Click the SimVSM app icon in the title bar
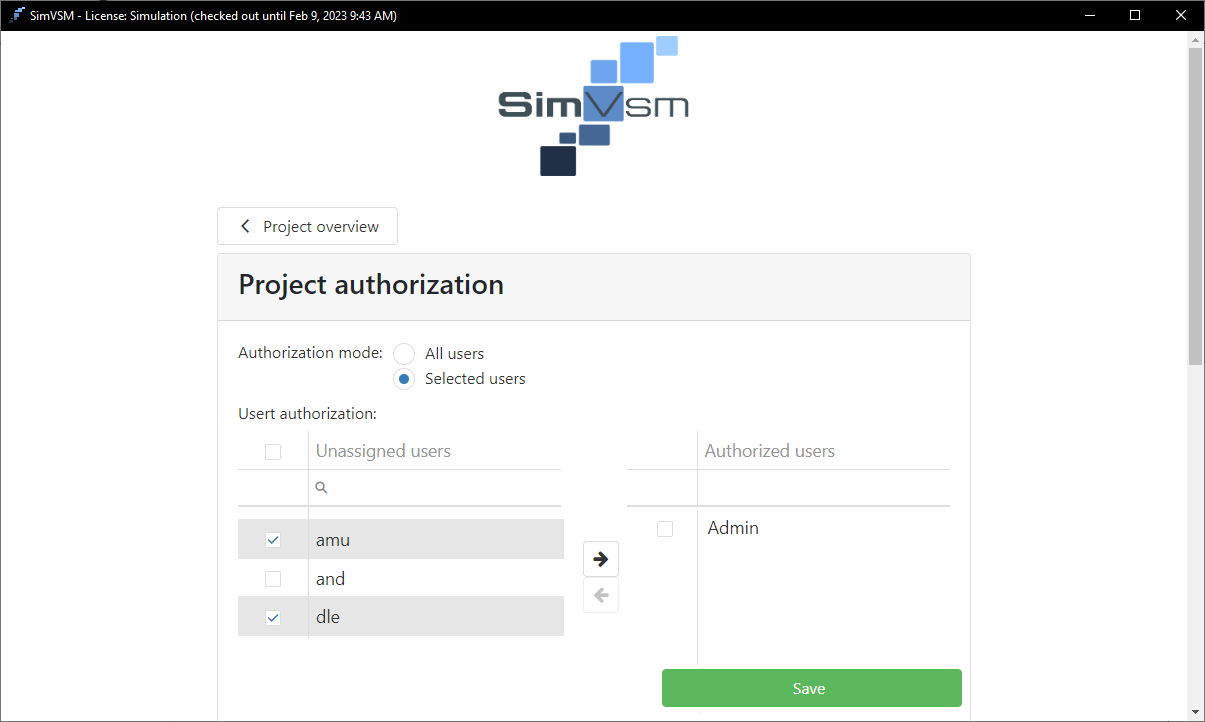The image size is (1205, 722). (x=16, y=15)
